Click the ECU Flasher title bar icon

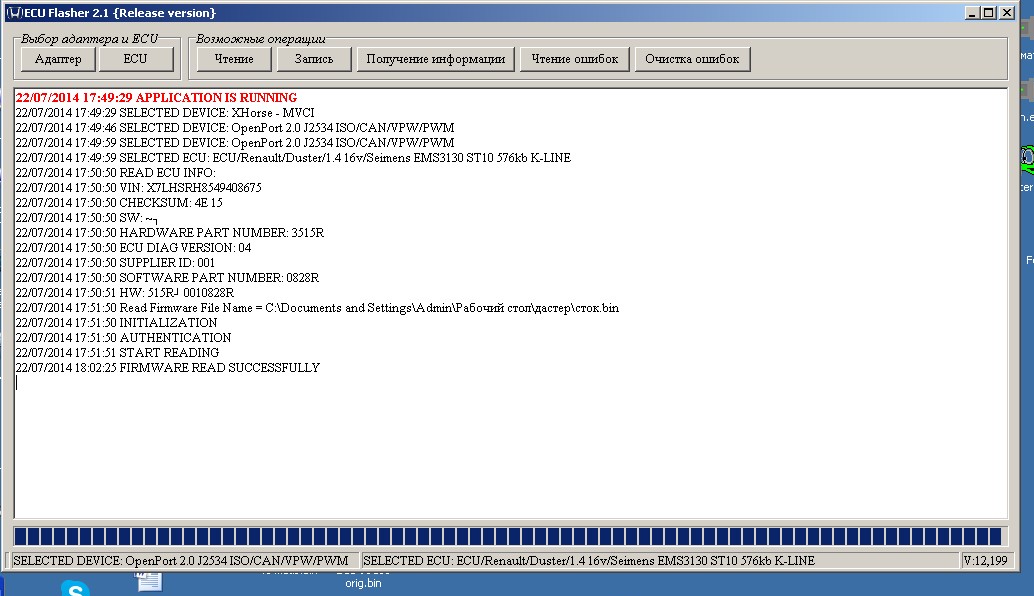point(15,13)
